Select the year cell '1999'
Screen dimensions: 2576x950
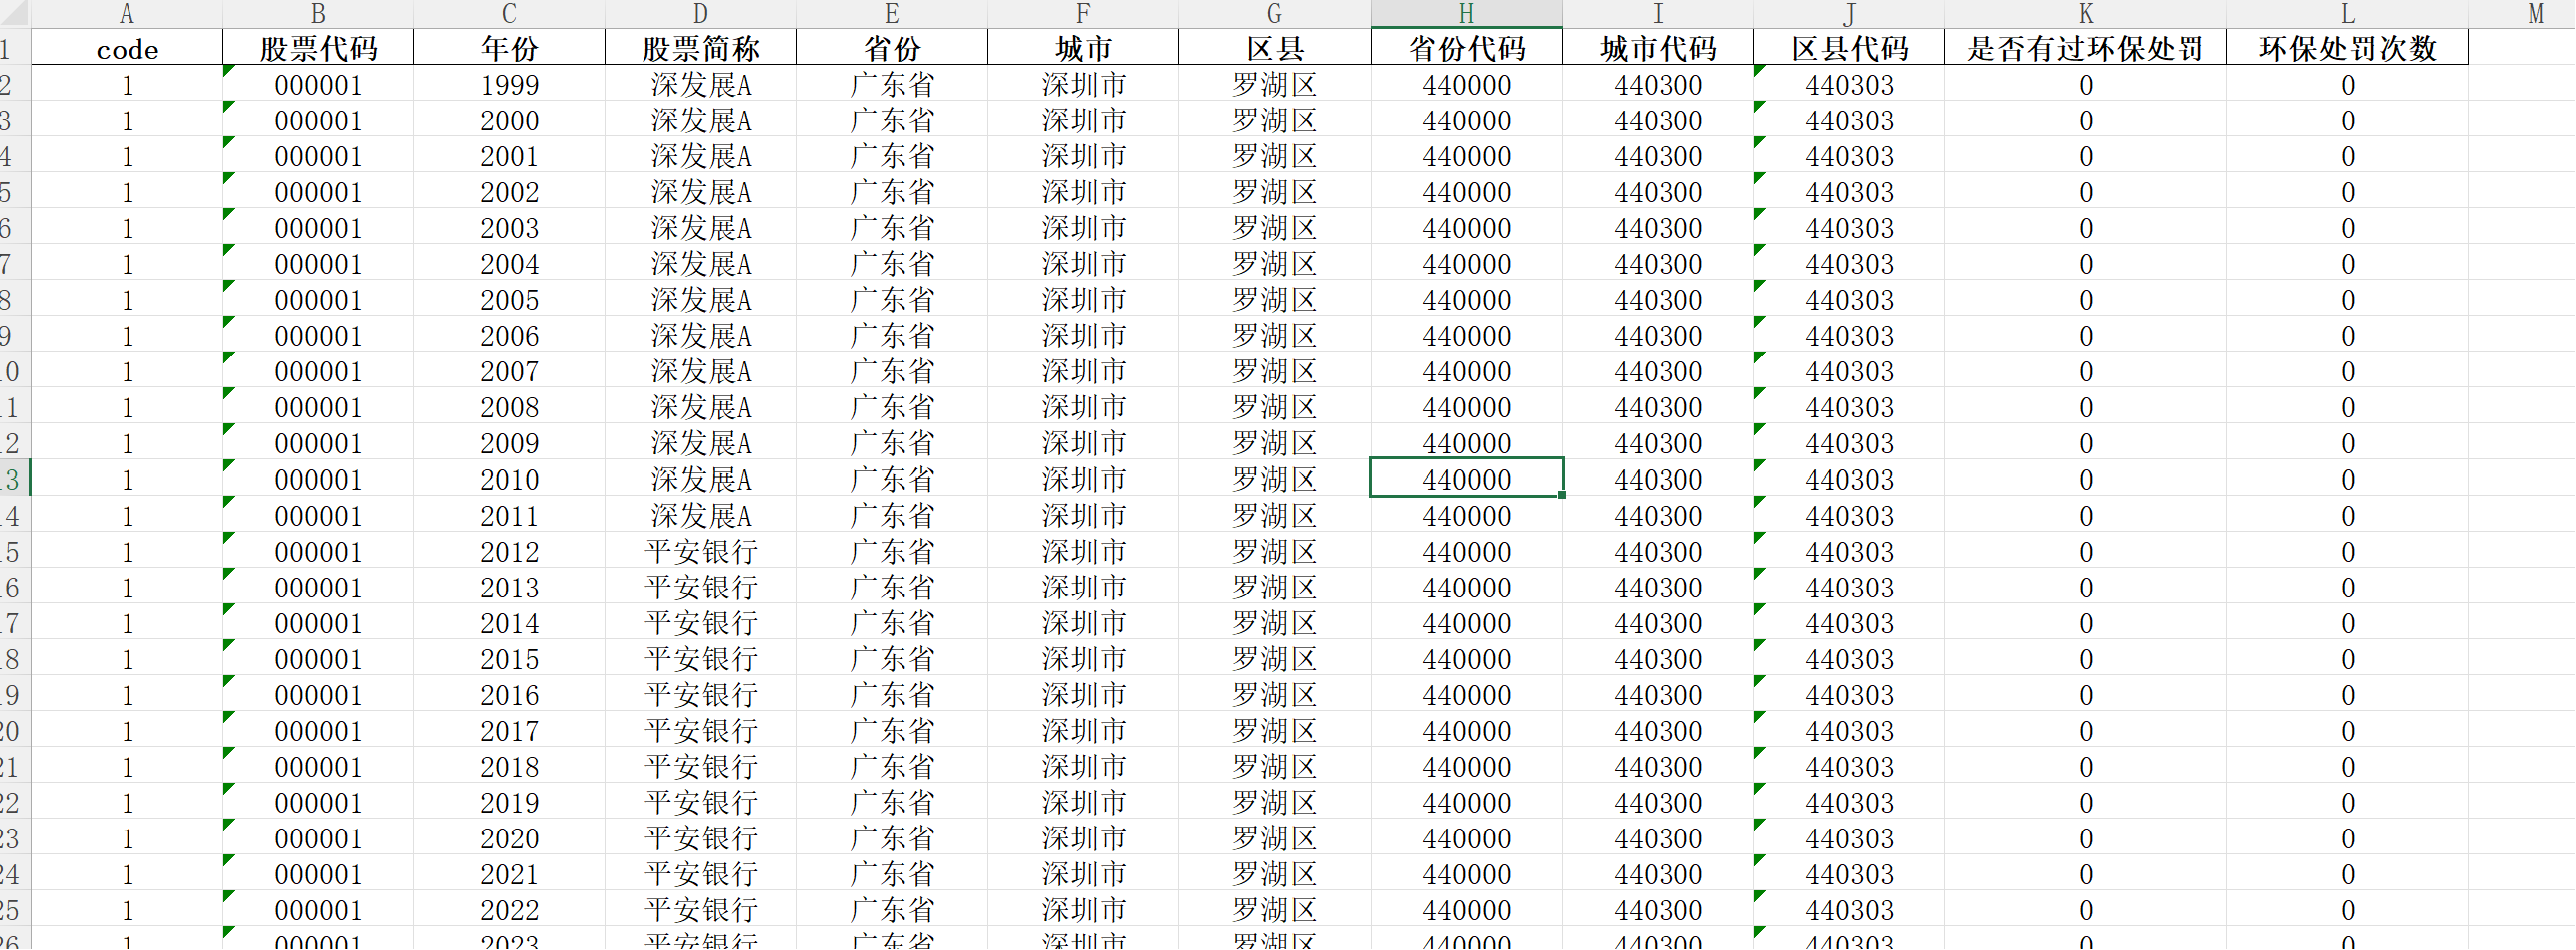tap(509, 84)
